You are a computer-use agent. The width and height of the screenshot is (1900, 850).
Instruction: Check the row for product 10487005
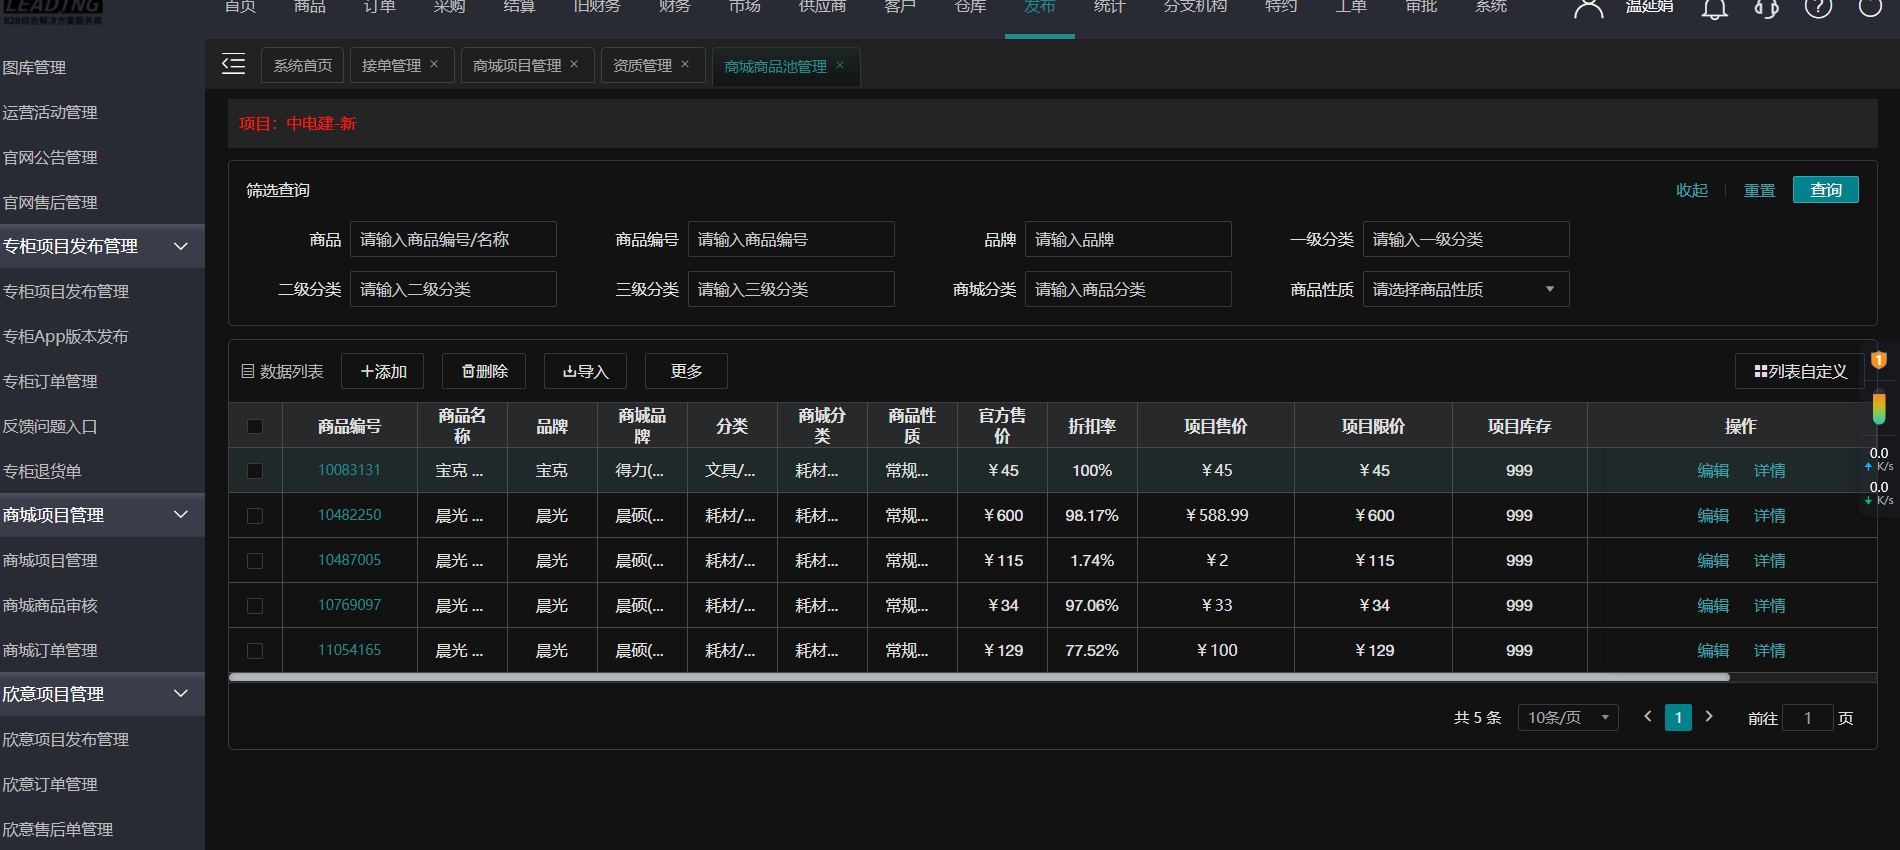(255, 561)
